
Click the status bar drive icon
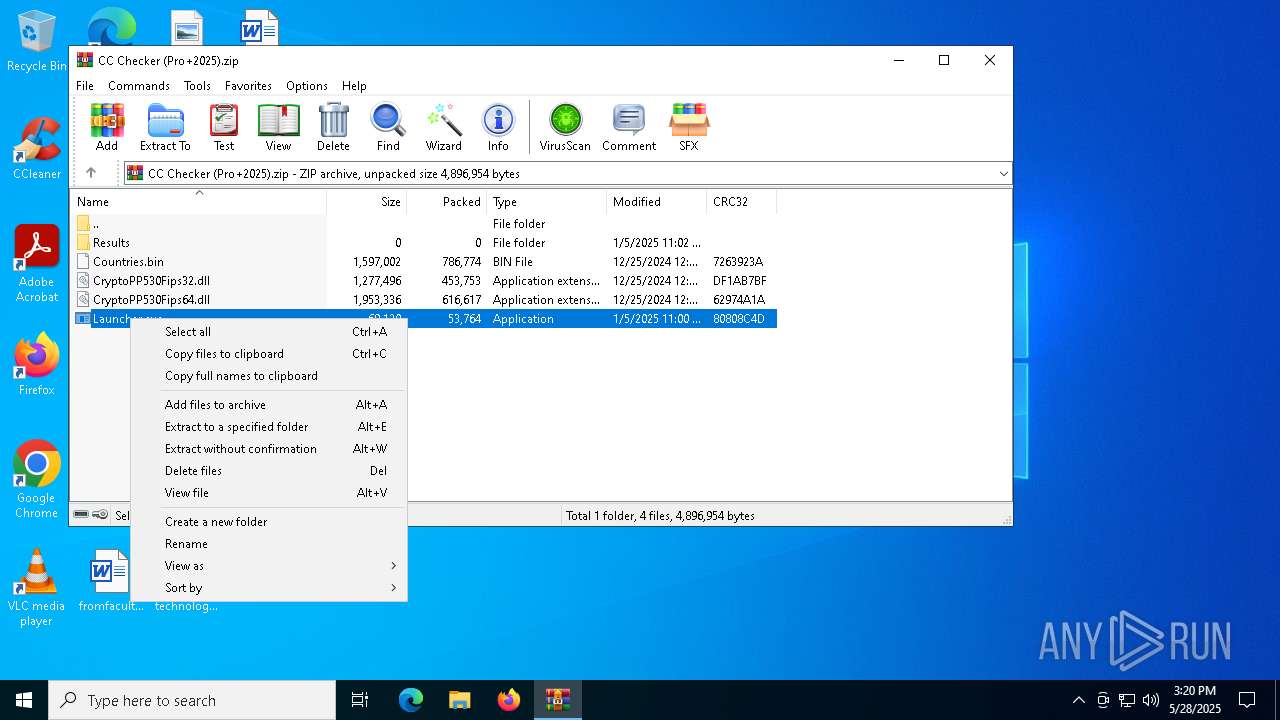point(81,515)
